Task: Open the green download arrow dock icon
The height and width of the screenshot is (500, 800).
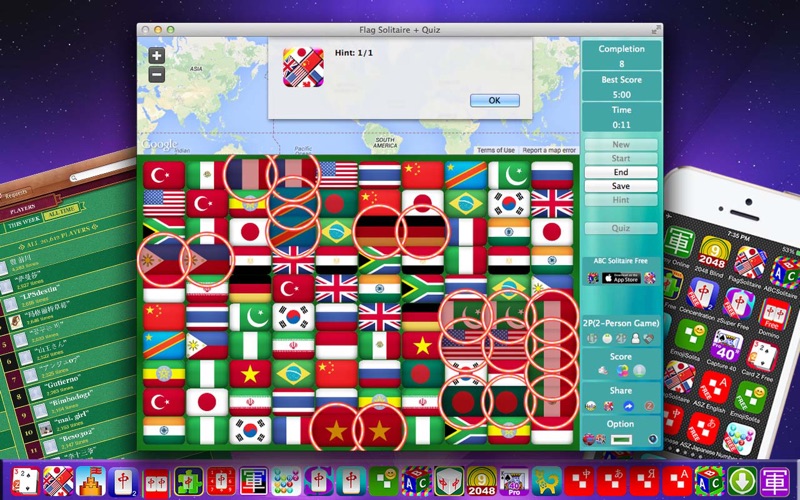Action: [742, 480]
